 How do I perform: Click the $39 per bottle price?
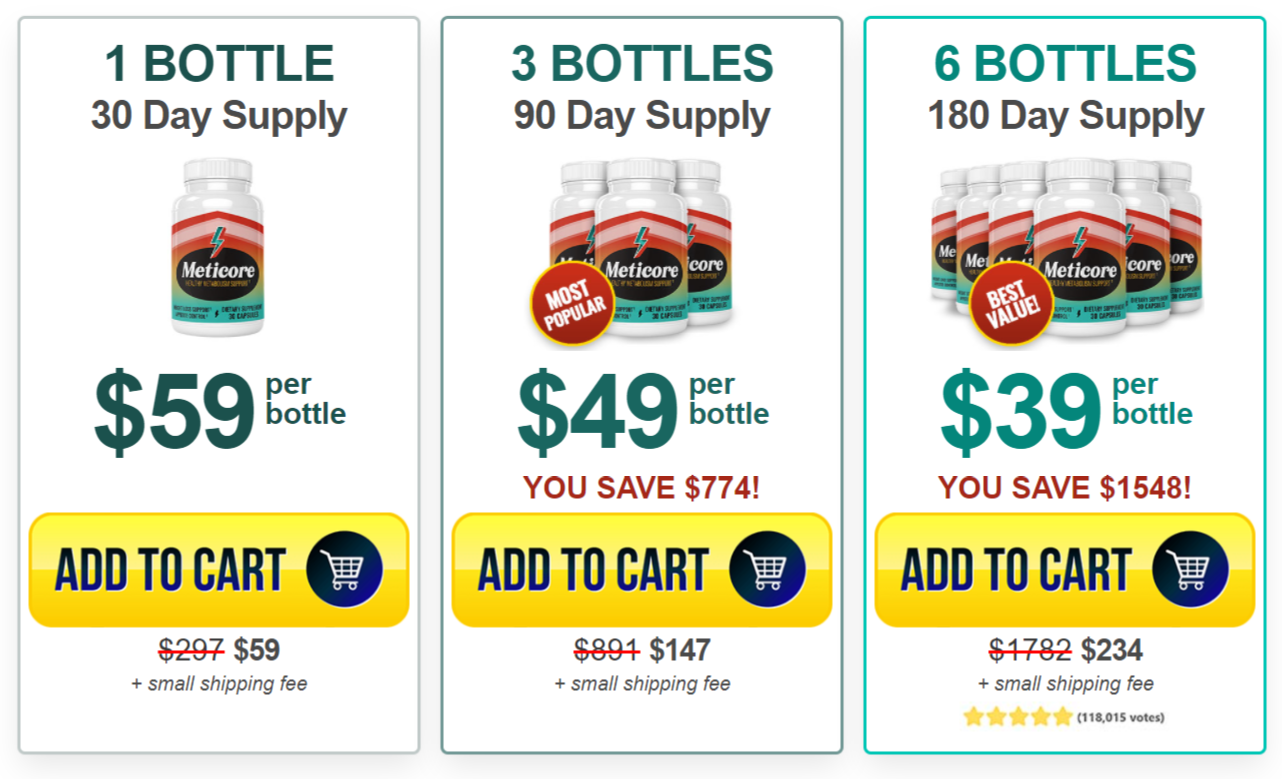[x=1066, y=410]
